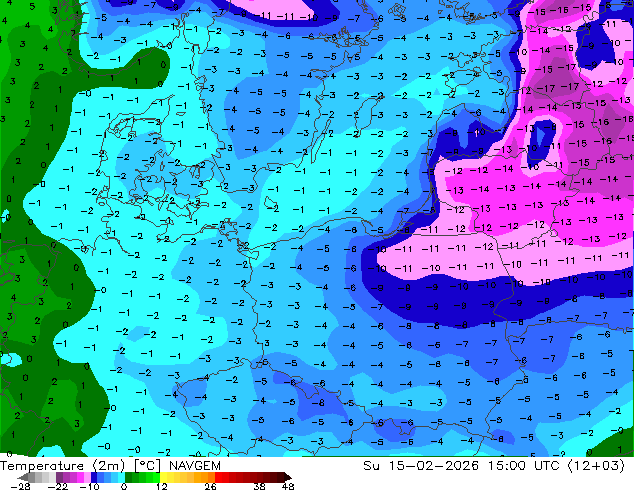Click the 'Su' weekday label
Screen dimensions: 634x490
(372, 466)
